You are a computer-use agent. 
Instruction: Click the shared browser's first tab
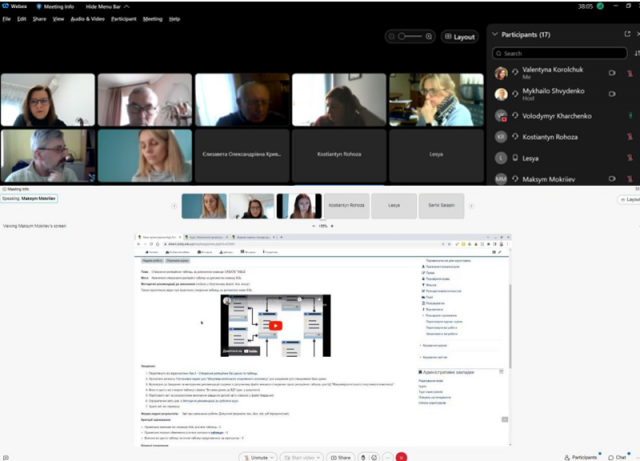point(160,237)
